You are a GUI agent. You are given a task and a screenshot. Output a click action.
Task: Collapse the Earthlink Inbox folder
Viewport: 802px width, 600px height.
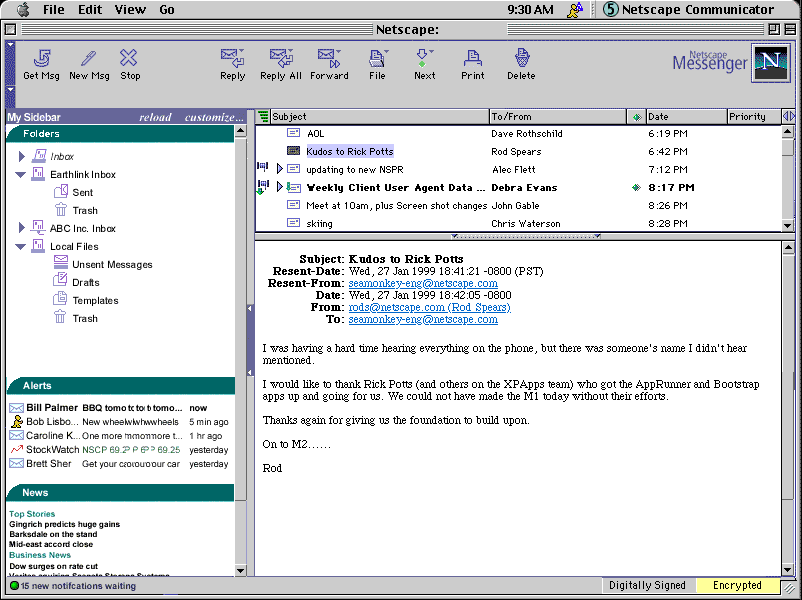click(x=20, y=174)
